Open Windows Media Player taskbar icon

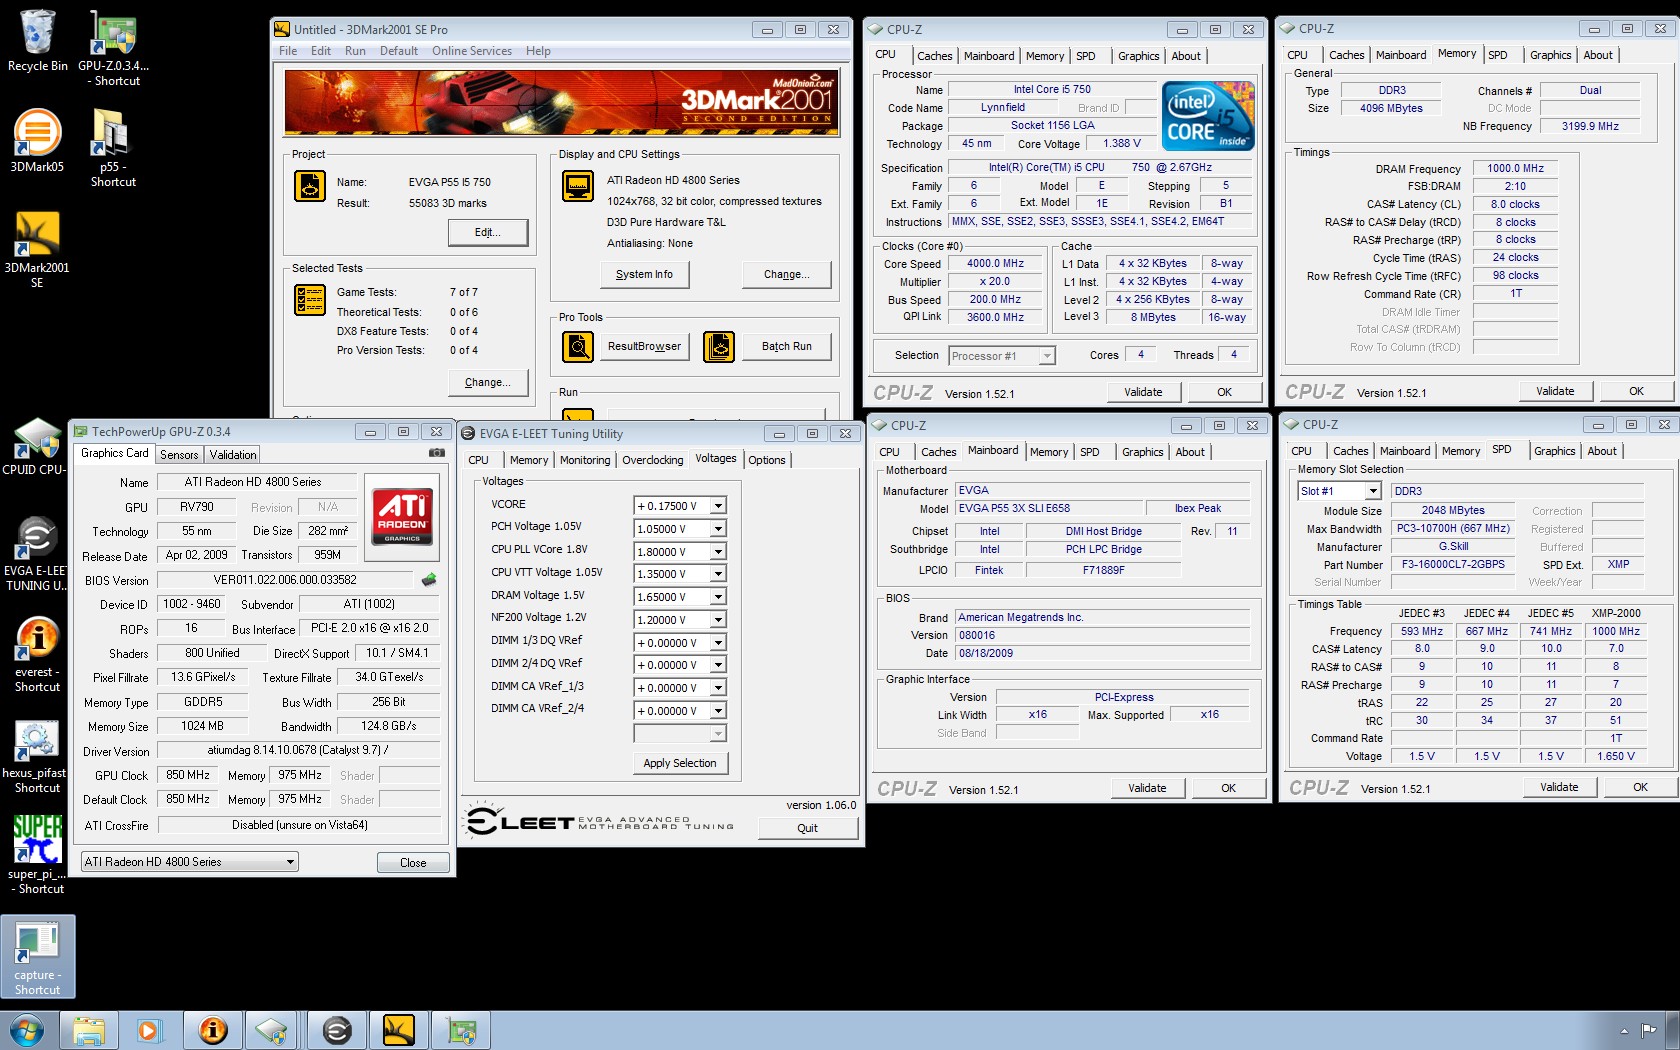click(x=149, y=1030)
